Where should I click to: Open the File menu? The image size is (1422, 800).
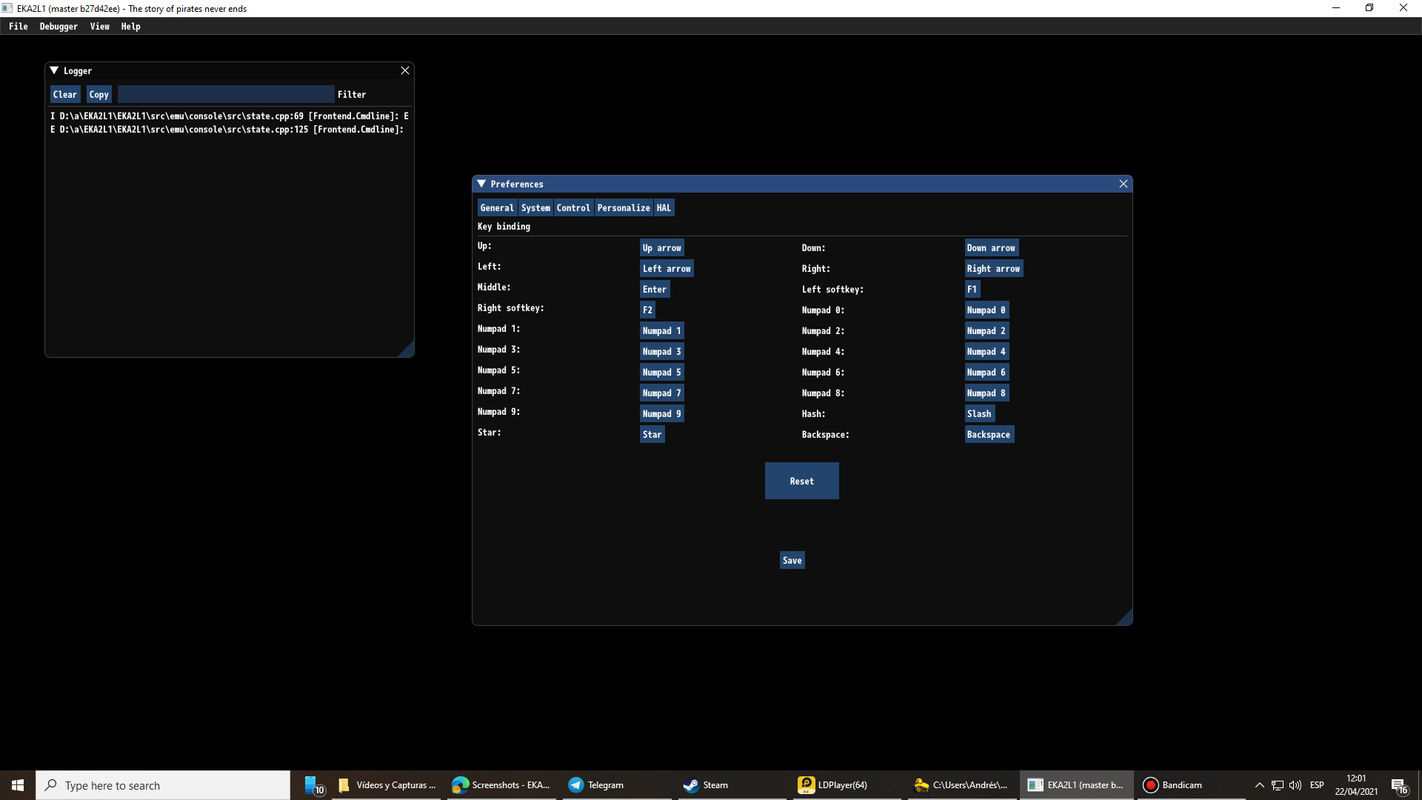[x=18, y=27]
